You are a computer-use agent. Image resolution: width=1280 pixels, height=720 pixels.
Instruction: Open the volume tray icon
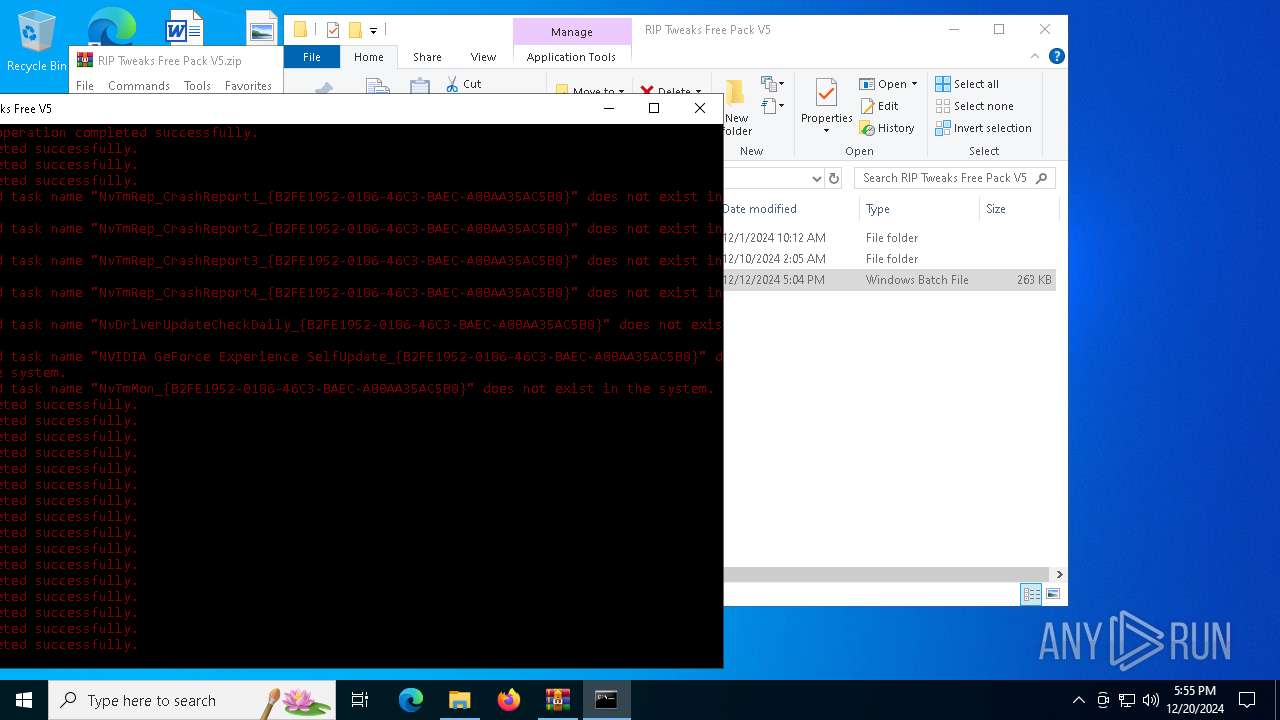[x=1151, y=700]
